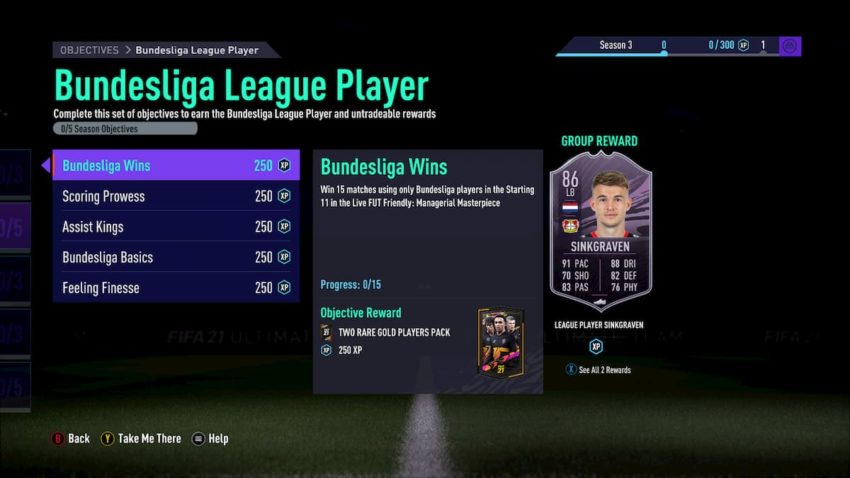
Task: Click the 0/5 Season Objectives progress bar
Action: click(125, 128)
